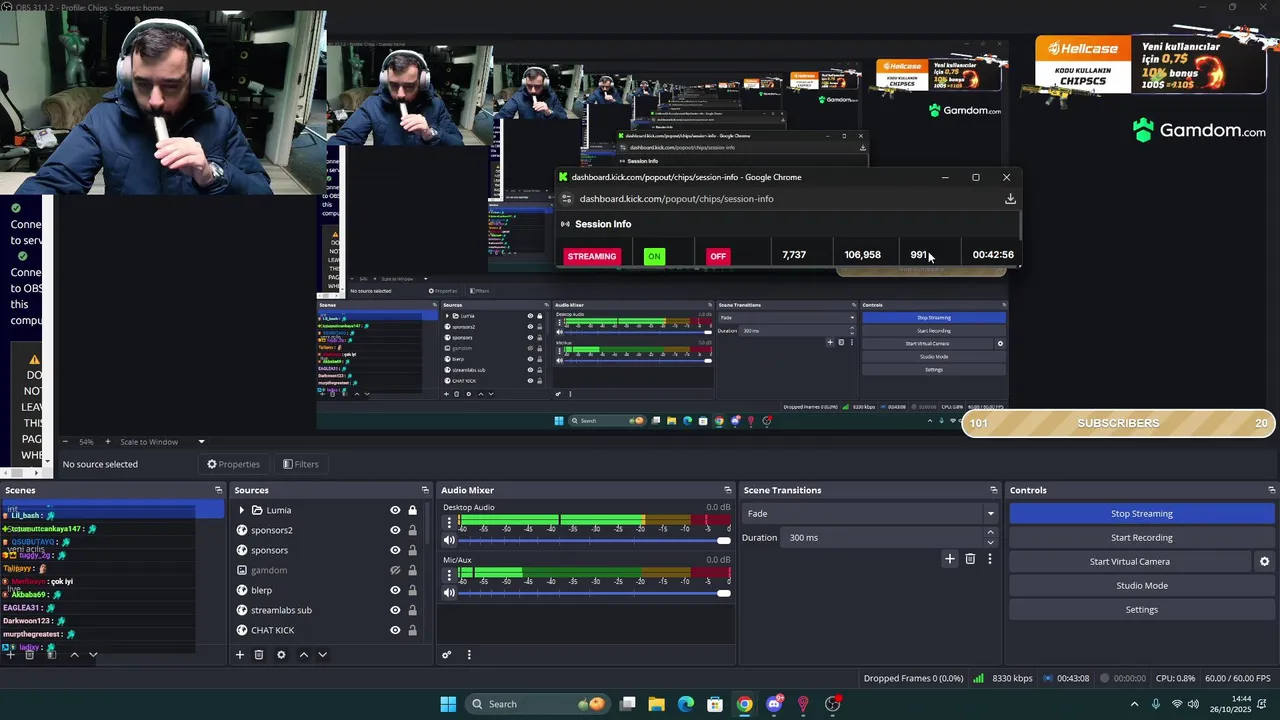This screenshot has height=720, width=1280.
Task: Open Windows Start menu
Action: point(448,704)
